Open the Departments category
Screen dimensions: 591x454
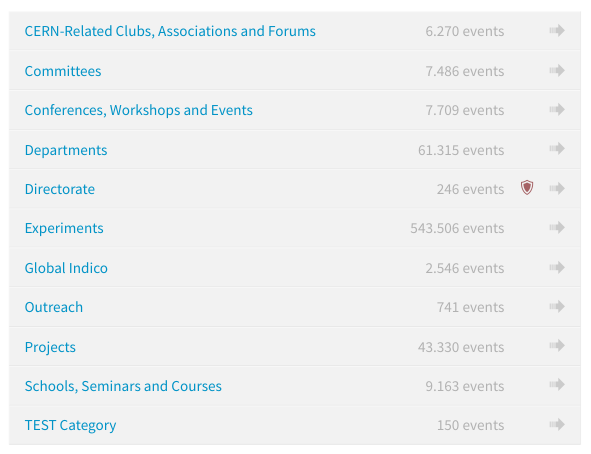click(66, 150)
